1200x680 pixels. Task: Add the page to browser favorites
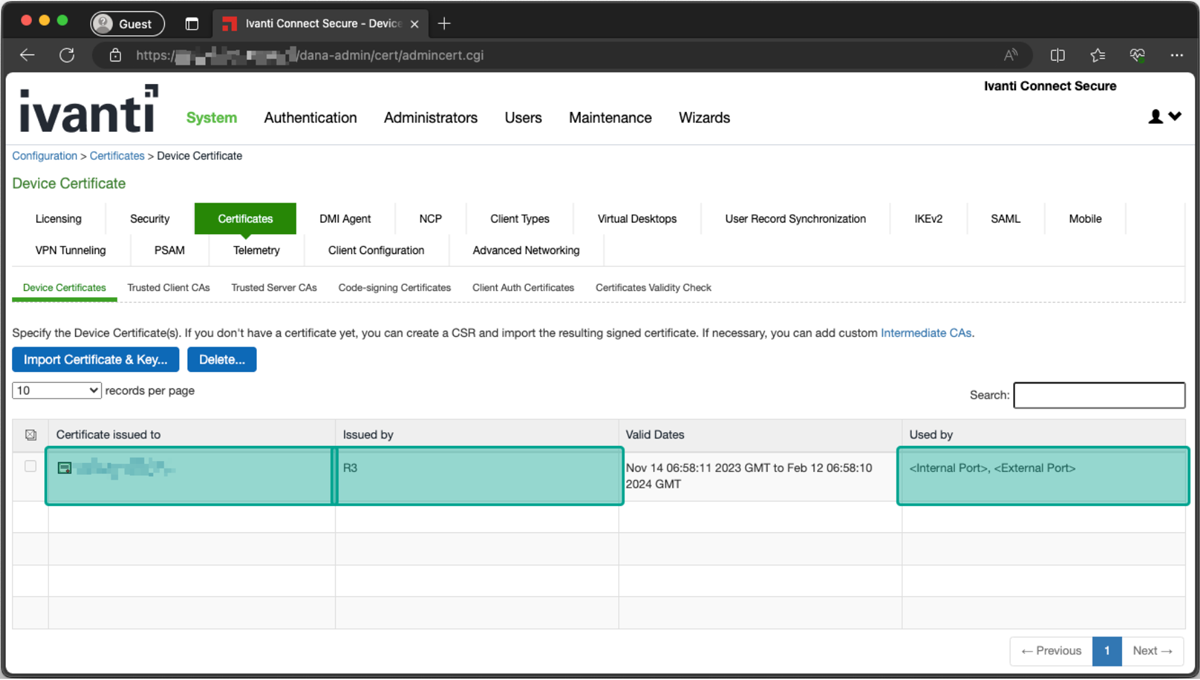tap(1095, 56)
